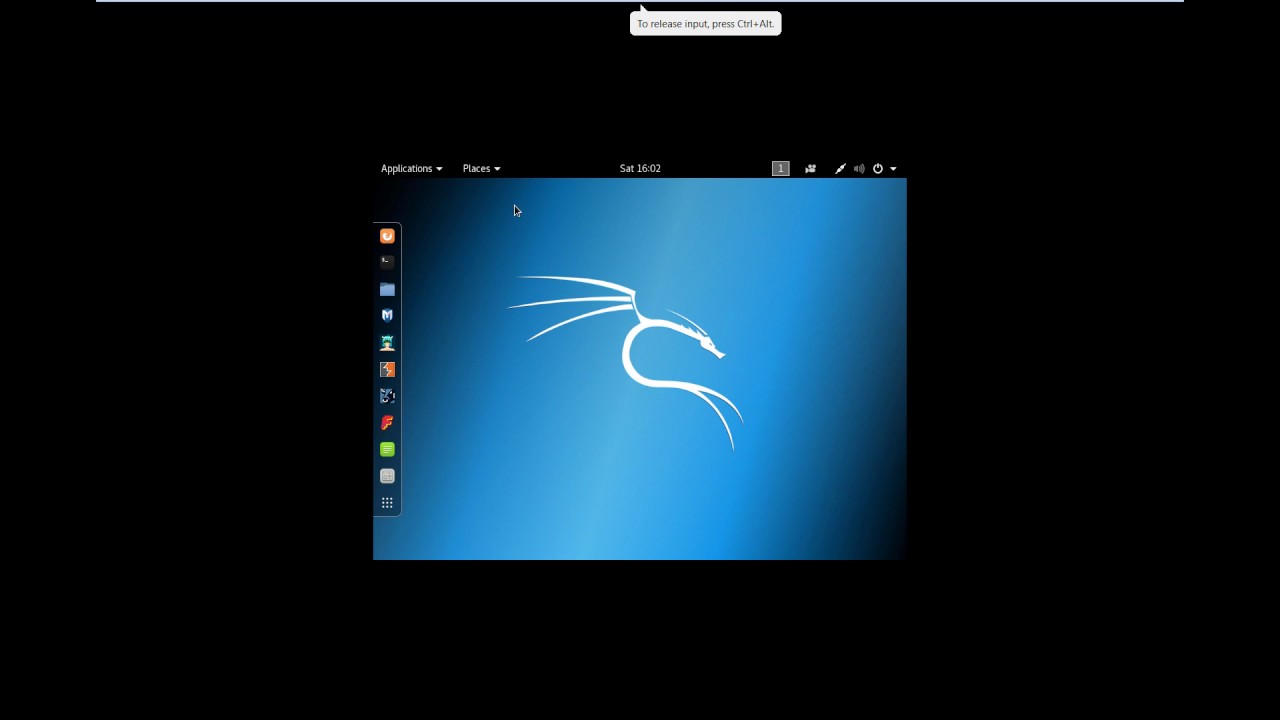Launch Metasploit from the dock
Screen dimensions: 1280x720
click(x=387, y=315)
